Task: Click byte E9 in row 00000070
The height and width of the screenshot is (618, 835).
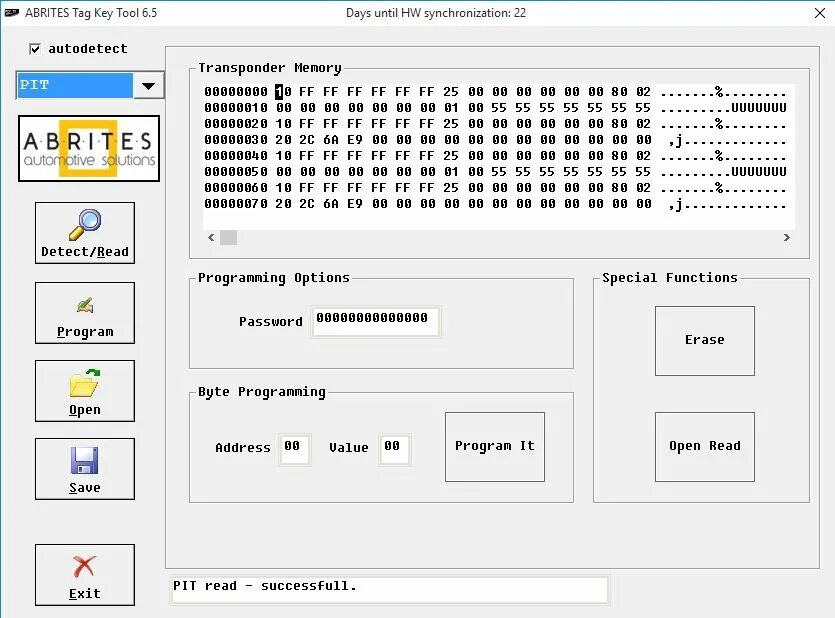Action: pos(355,204)
